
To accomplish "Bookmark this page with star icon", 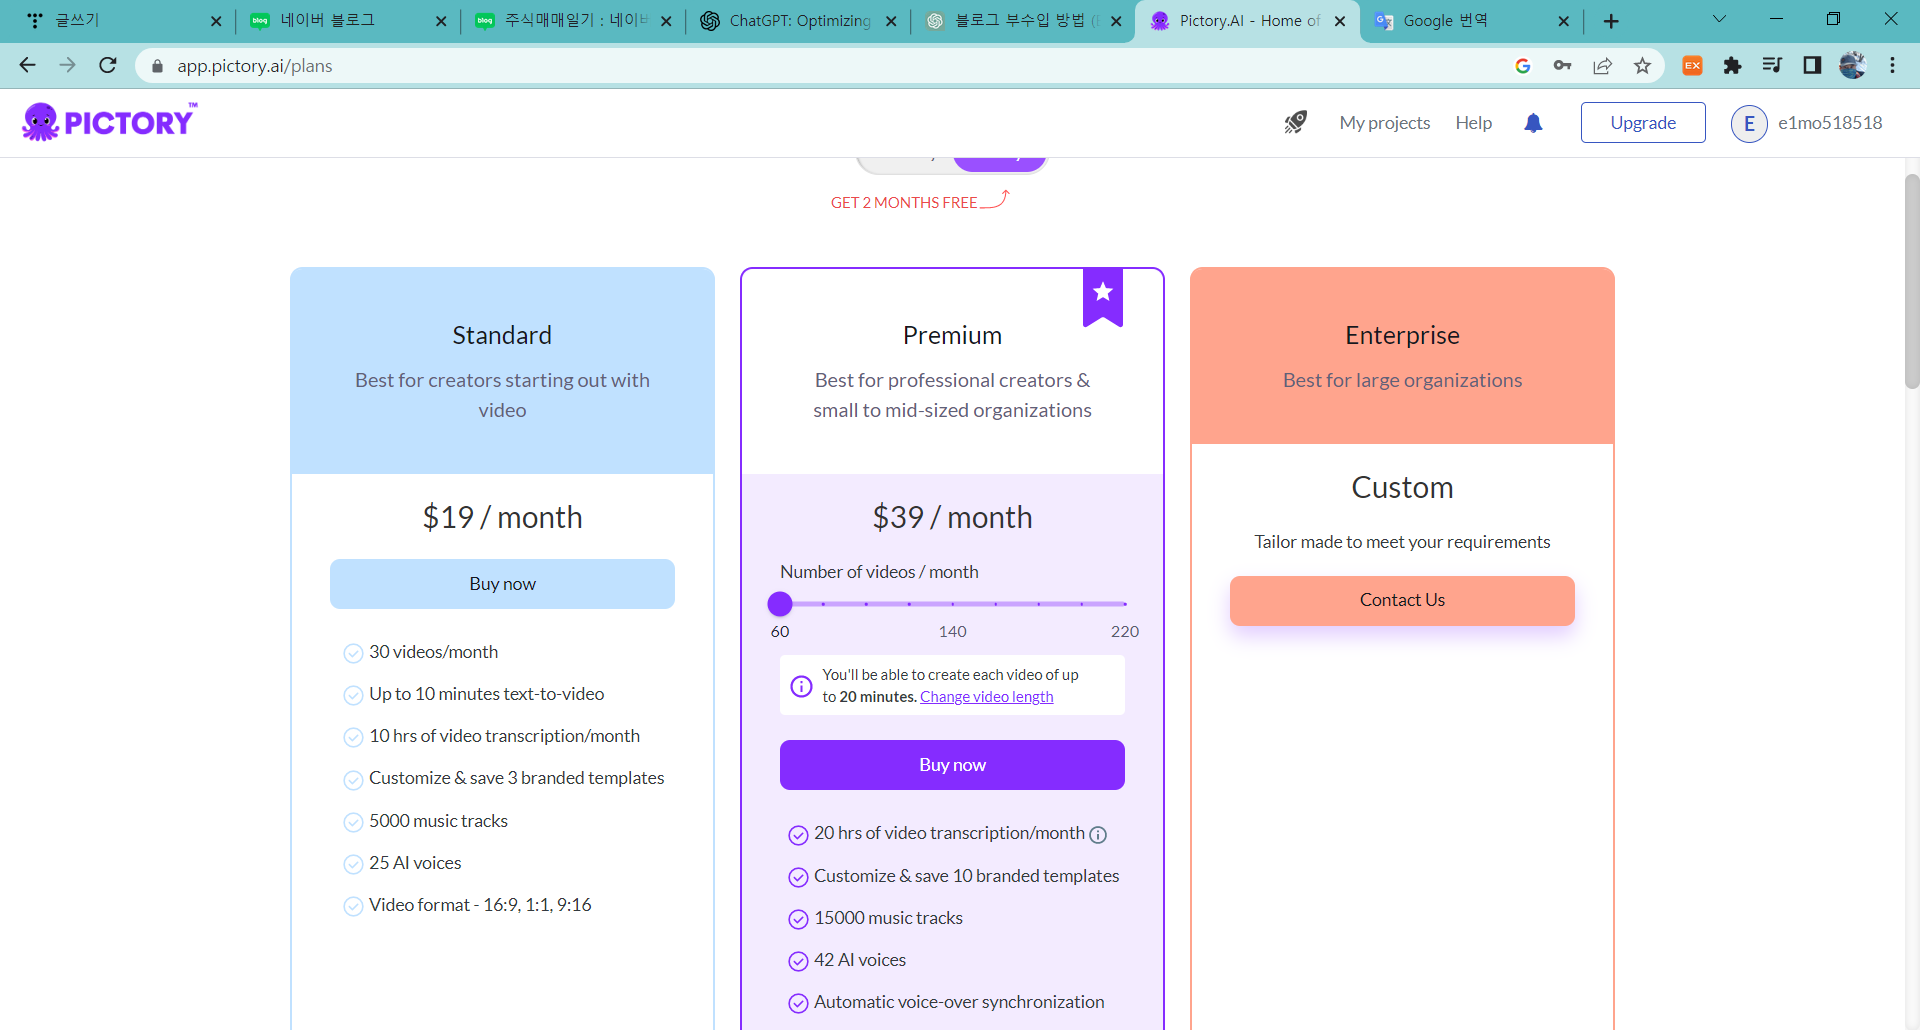I will [1642, 65].
